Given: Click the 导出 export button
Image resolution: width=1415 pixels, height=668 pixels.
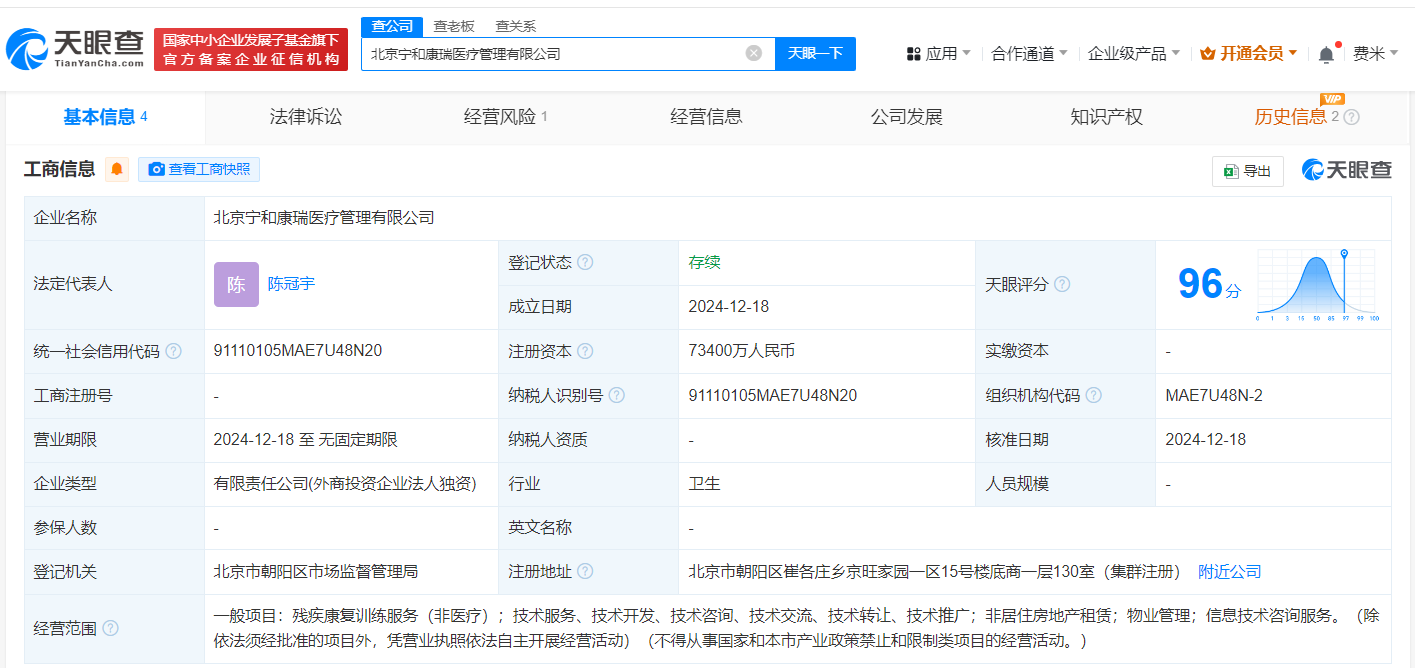Looking at the screenshot, I should click(x=1247, y=171).
